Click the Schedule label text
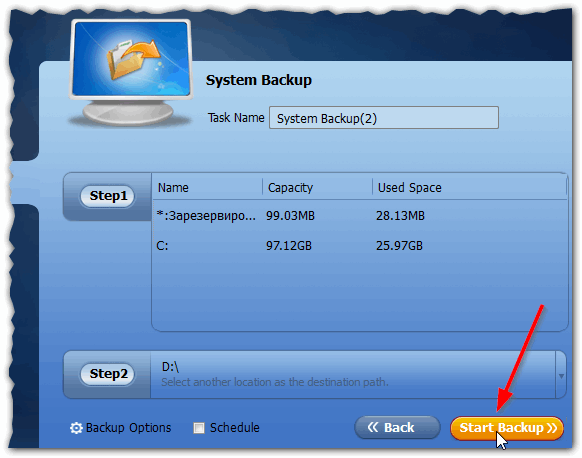Screen dimensions: 582x458 point(235,428)
